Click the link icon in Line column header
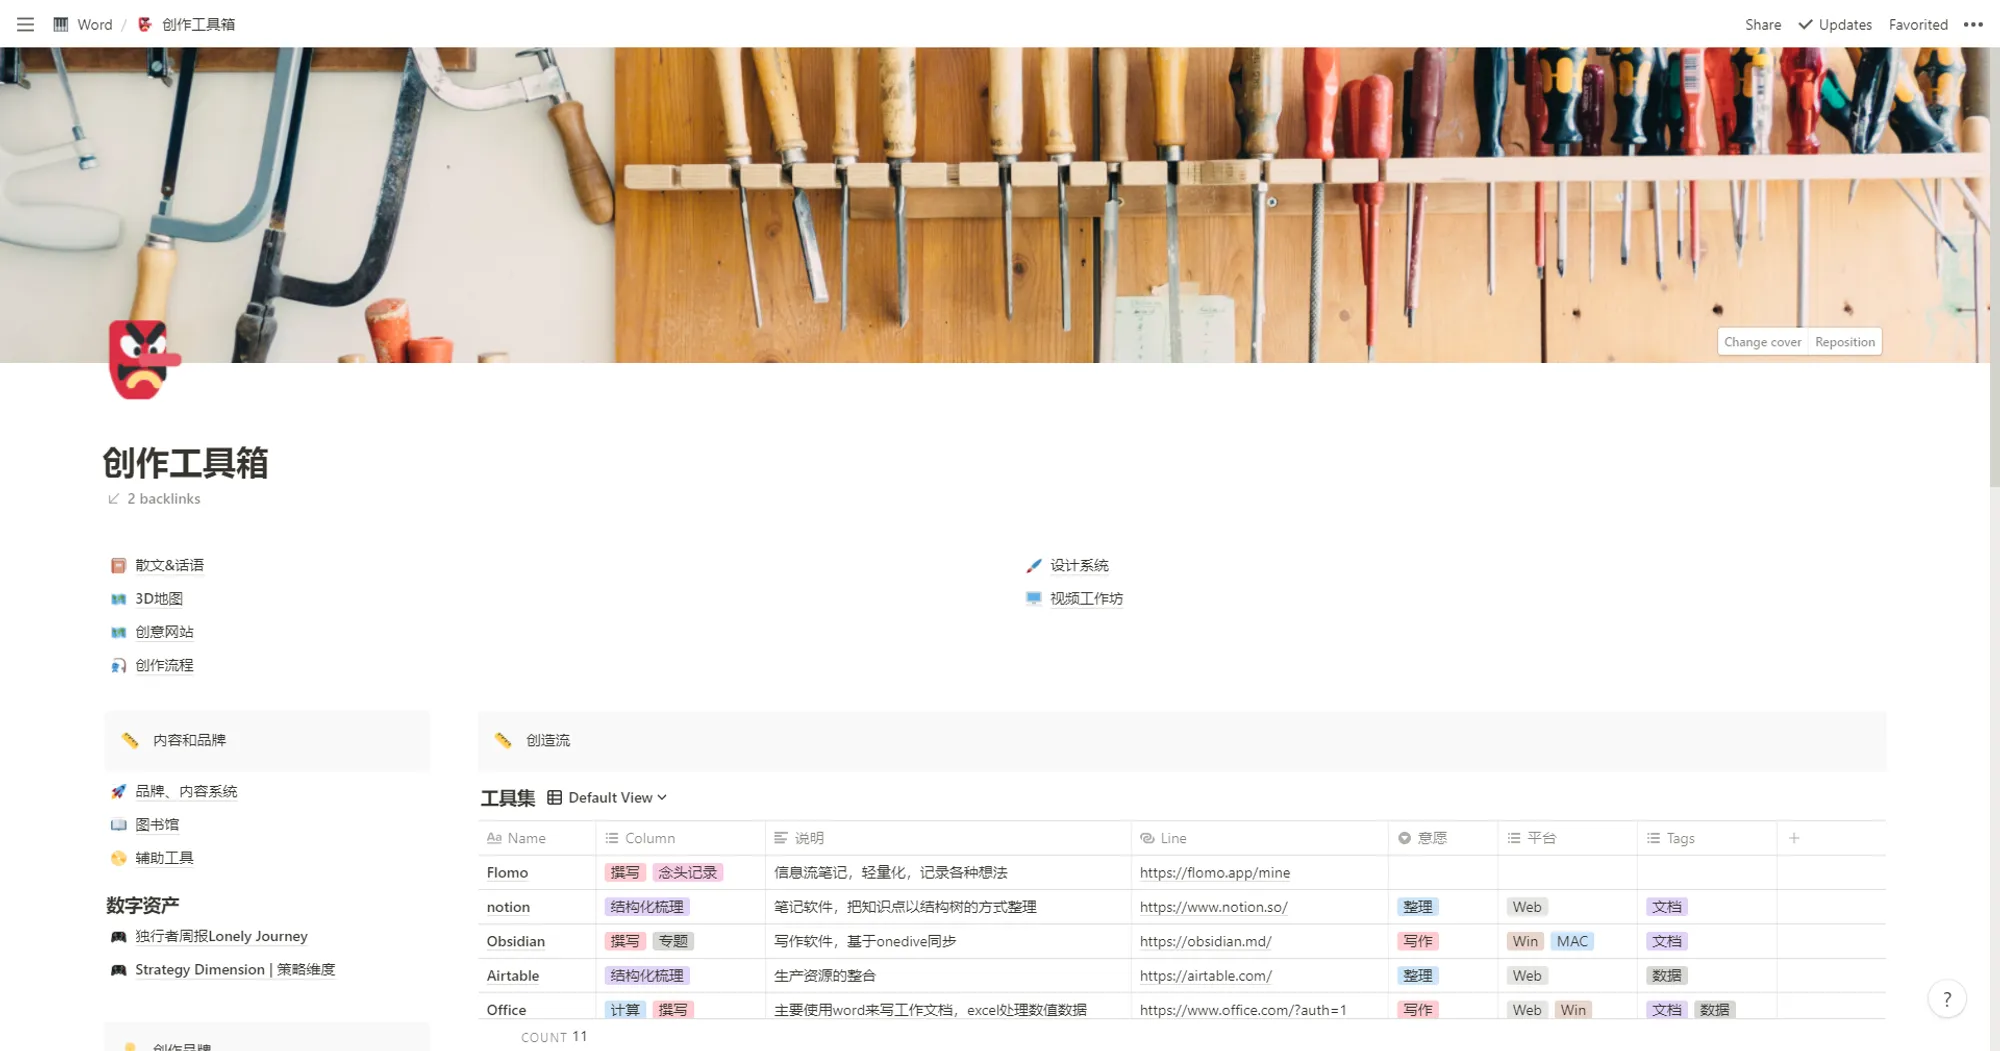The height and width of the screenshot is (1051, 2000). (1147, 838)
